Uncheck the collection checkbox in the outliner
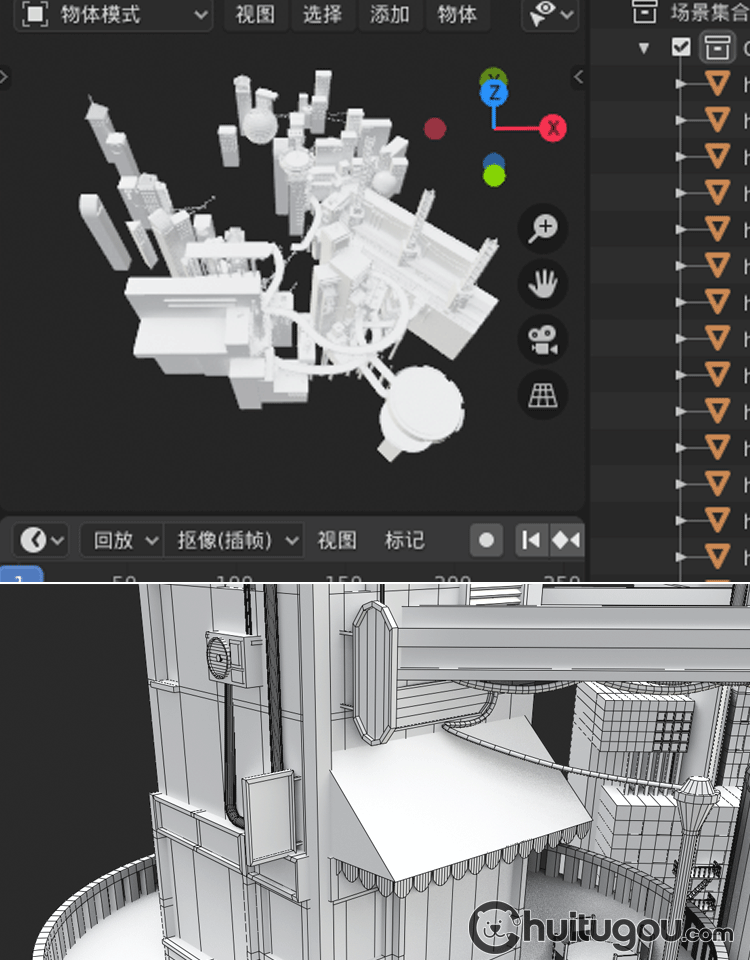Viewport: 750px width, 960px height. [681, 47]
